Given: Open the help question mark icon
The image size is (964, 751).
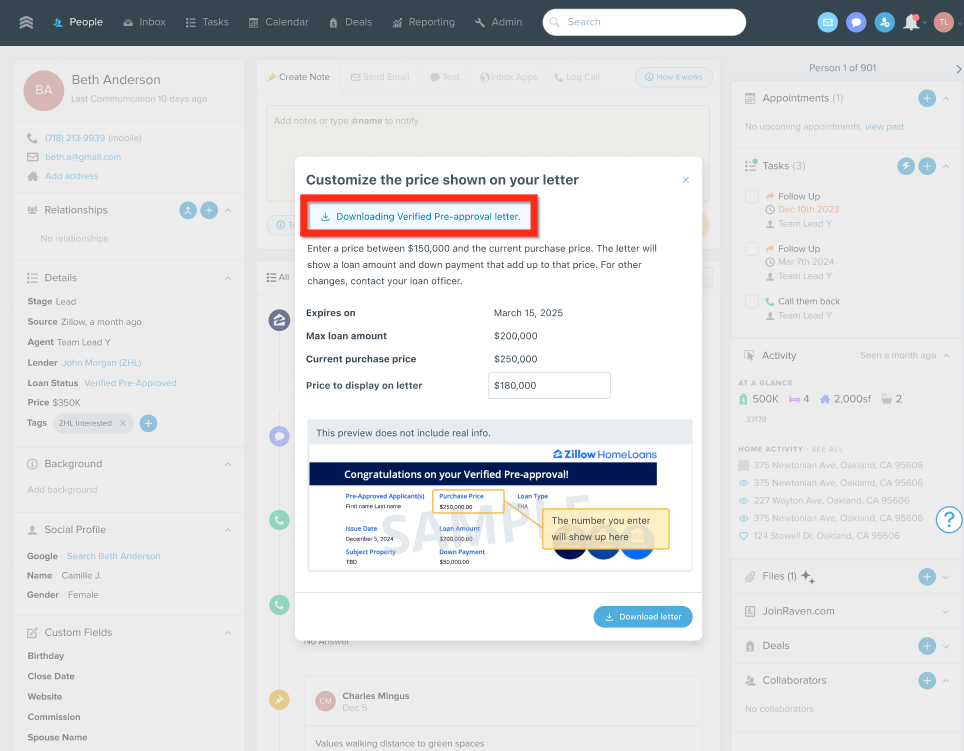Looking at the screenshot, I should [x=949, y=519].
